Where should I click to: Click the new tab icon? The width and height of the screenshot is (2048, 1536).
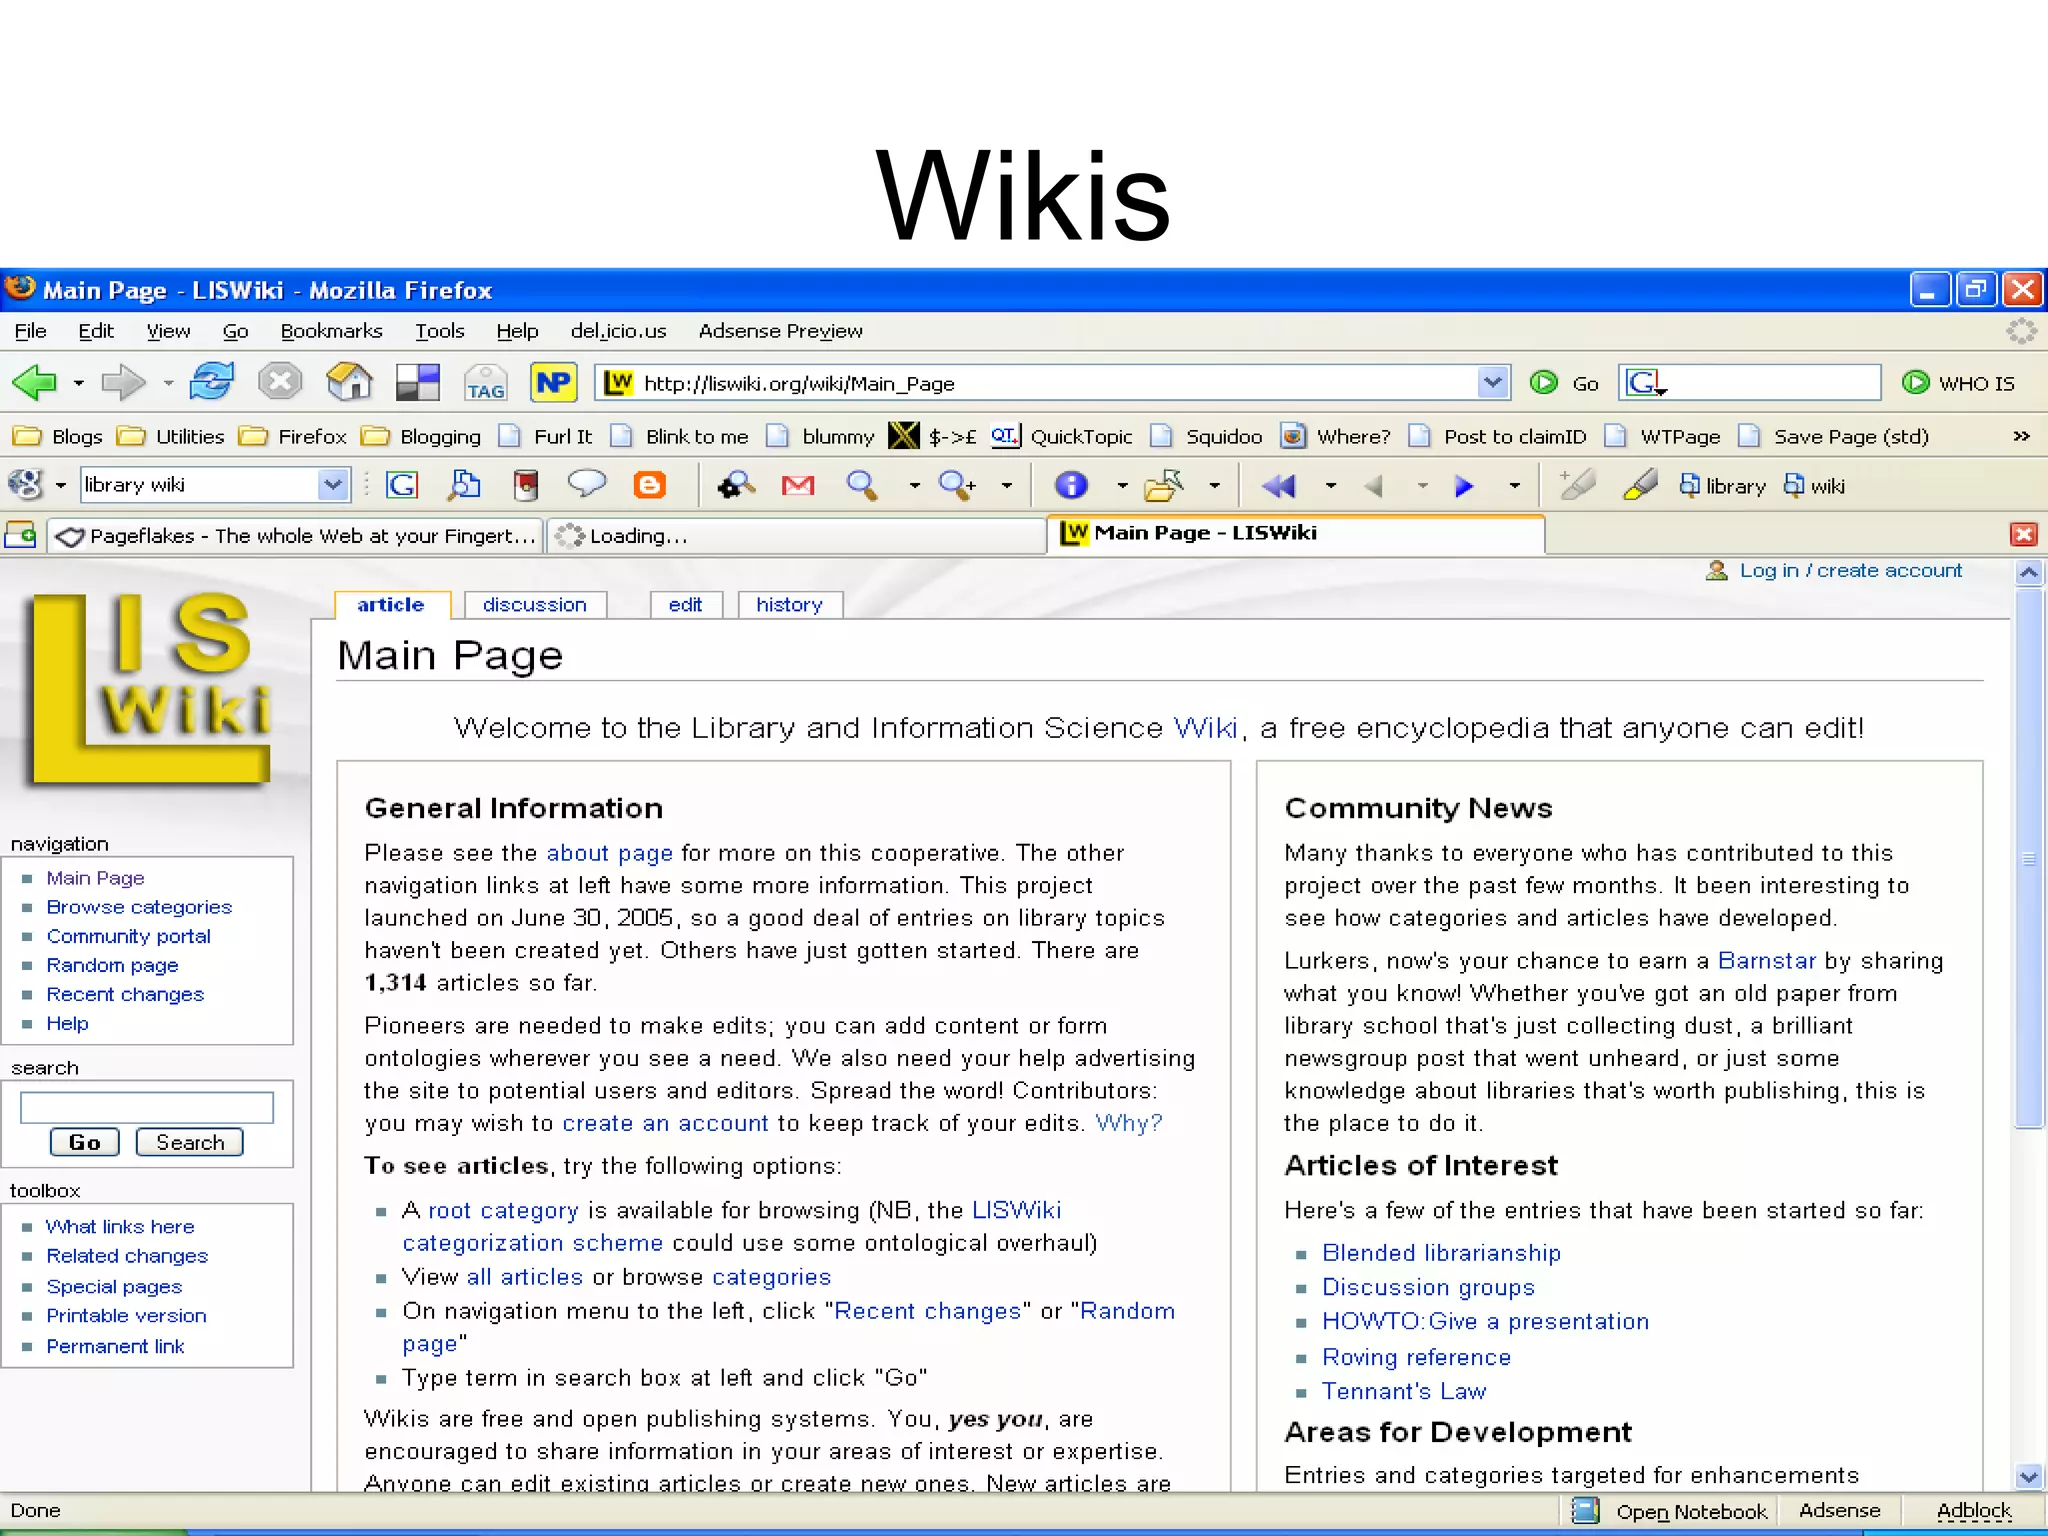[x=20, y=535]
